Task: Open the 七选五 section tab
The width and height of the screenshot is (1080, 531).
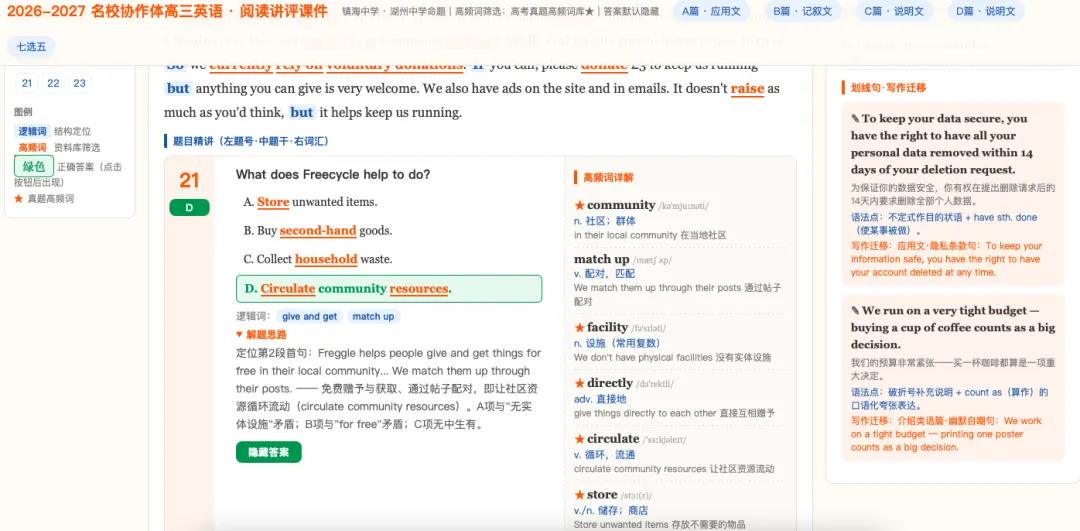Action: pyautogui.click(x=32, y=47)
